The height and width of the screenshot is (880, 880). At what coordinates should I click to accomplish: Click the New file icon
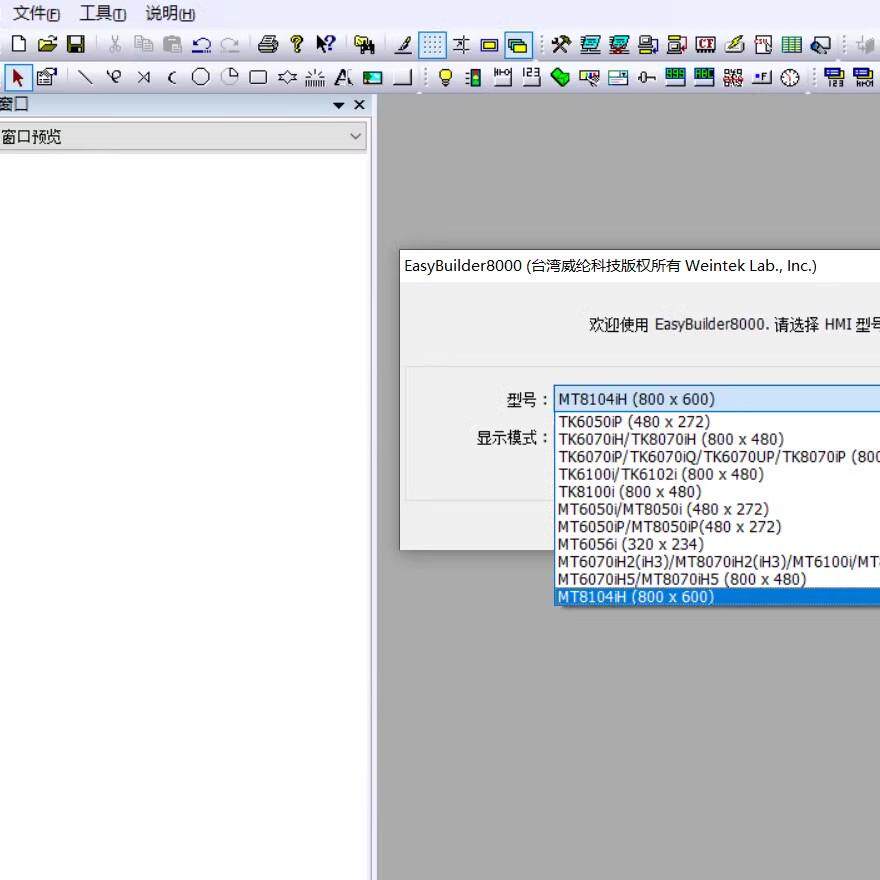(19, 44)
